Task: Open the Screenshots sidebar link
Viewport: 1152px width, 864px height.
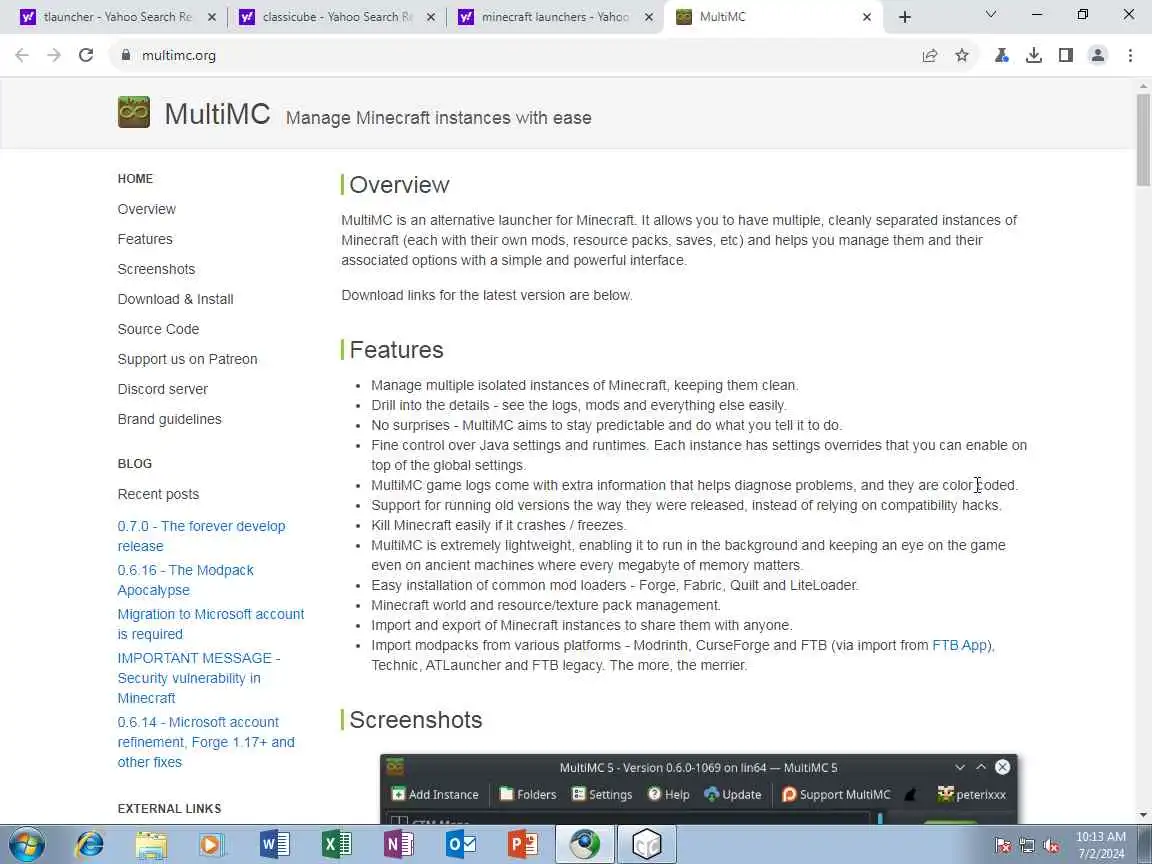Action: pyautogui.click(x=156, y=270)
